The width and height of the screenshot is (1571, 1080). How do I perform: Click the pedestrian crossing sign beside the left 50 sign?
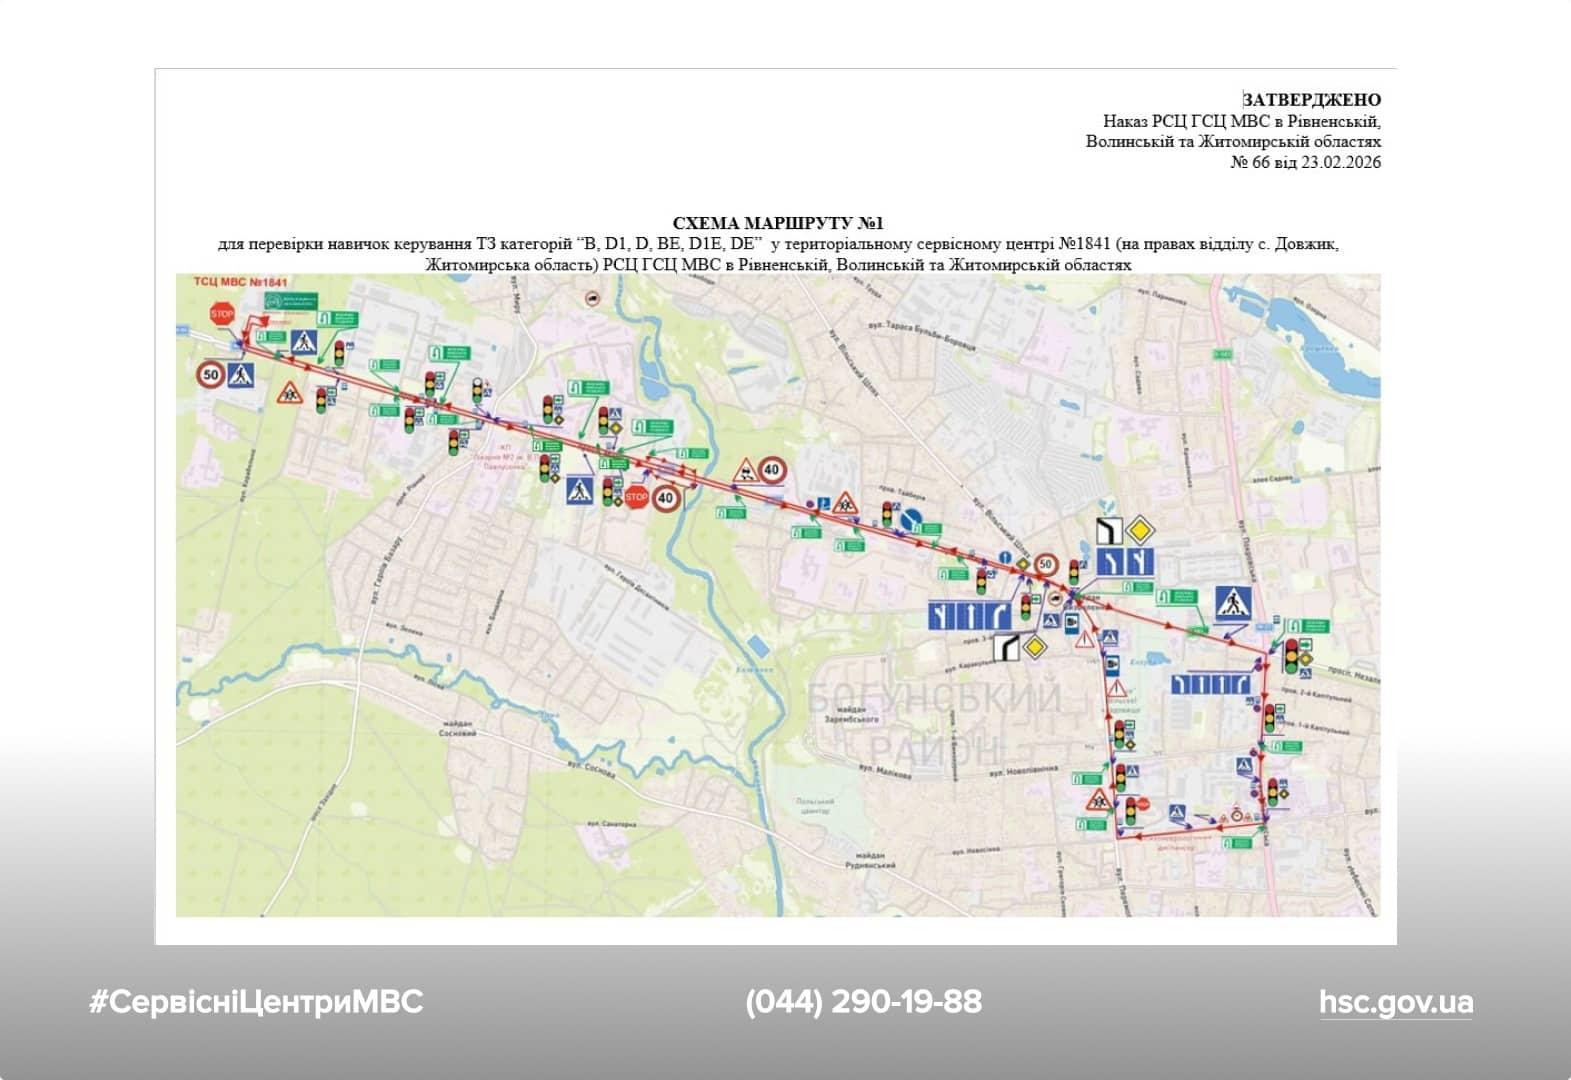[x=240, y=376]
